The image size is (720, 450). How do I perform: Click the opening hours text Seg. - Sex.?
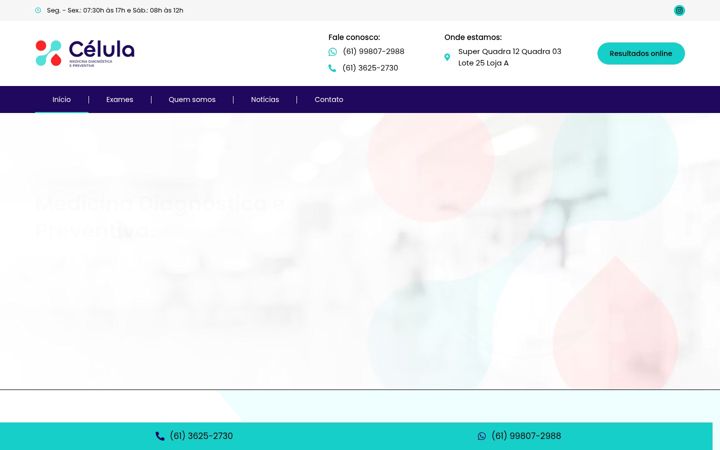[115, 10]
